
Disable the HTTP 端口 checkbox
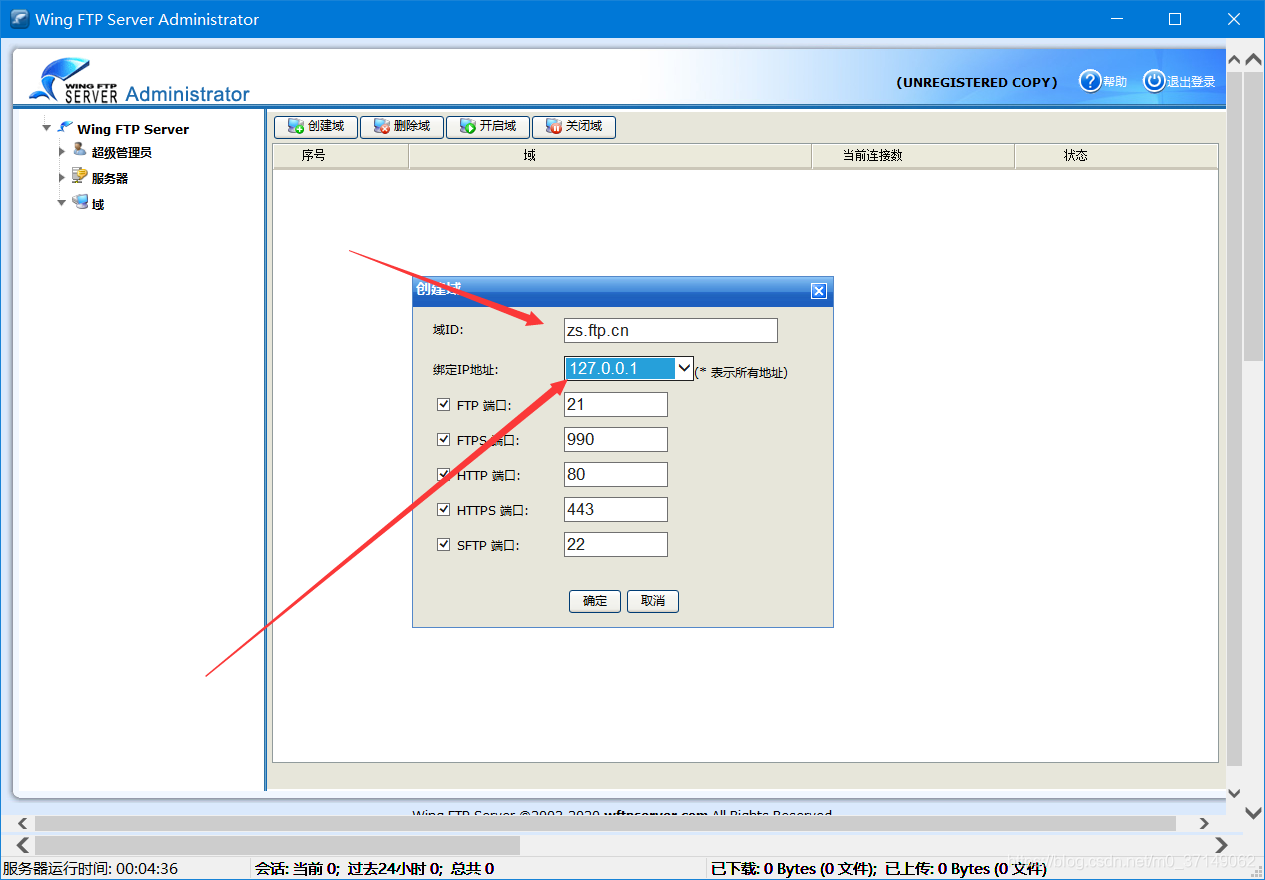[444, 474]
